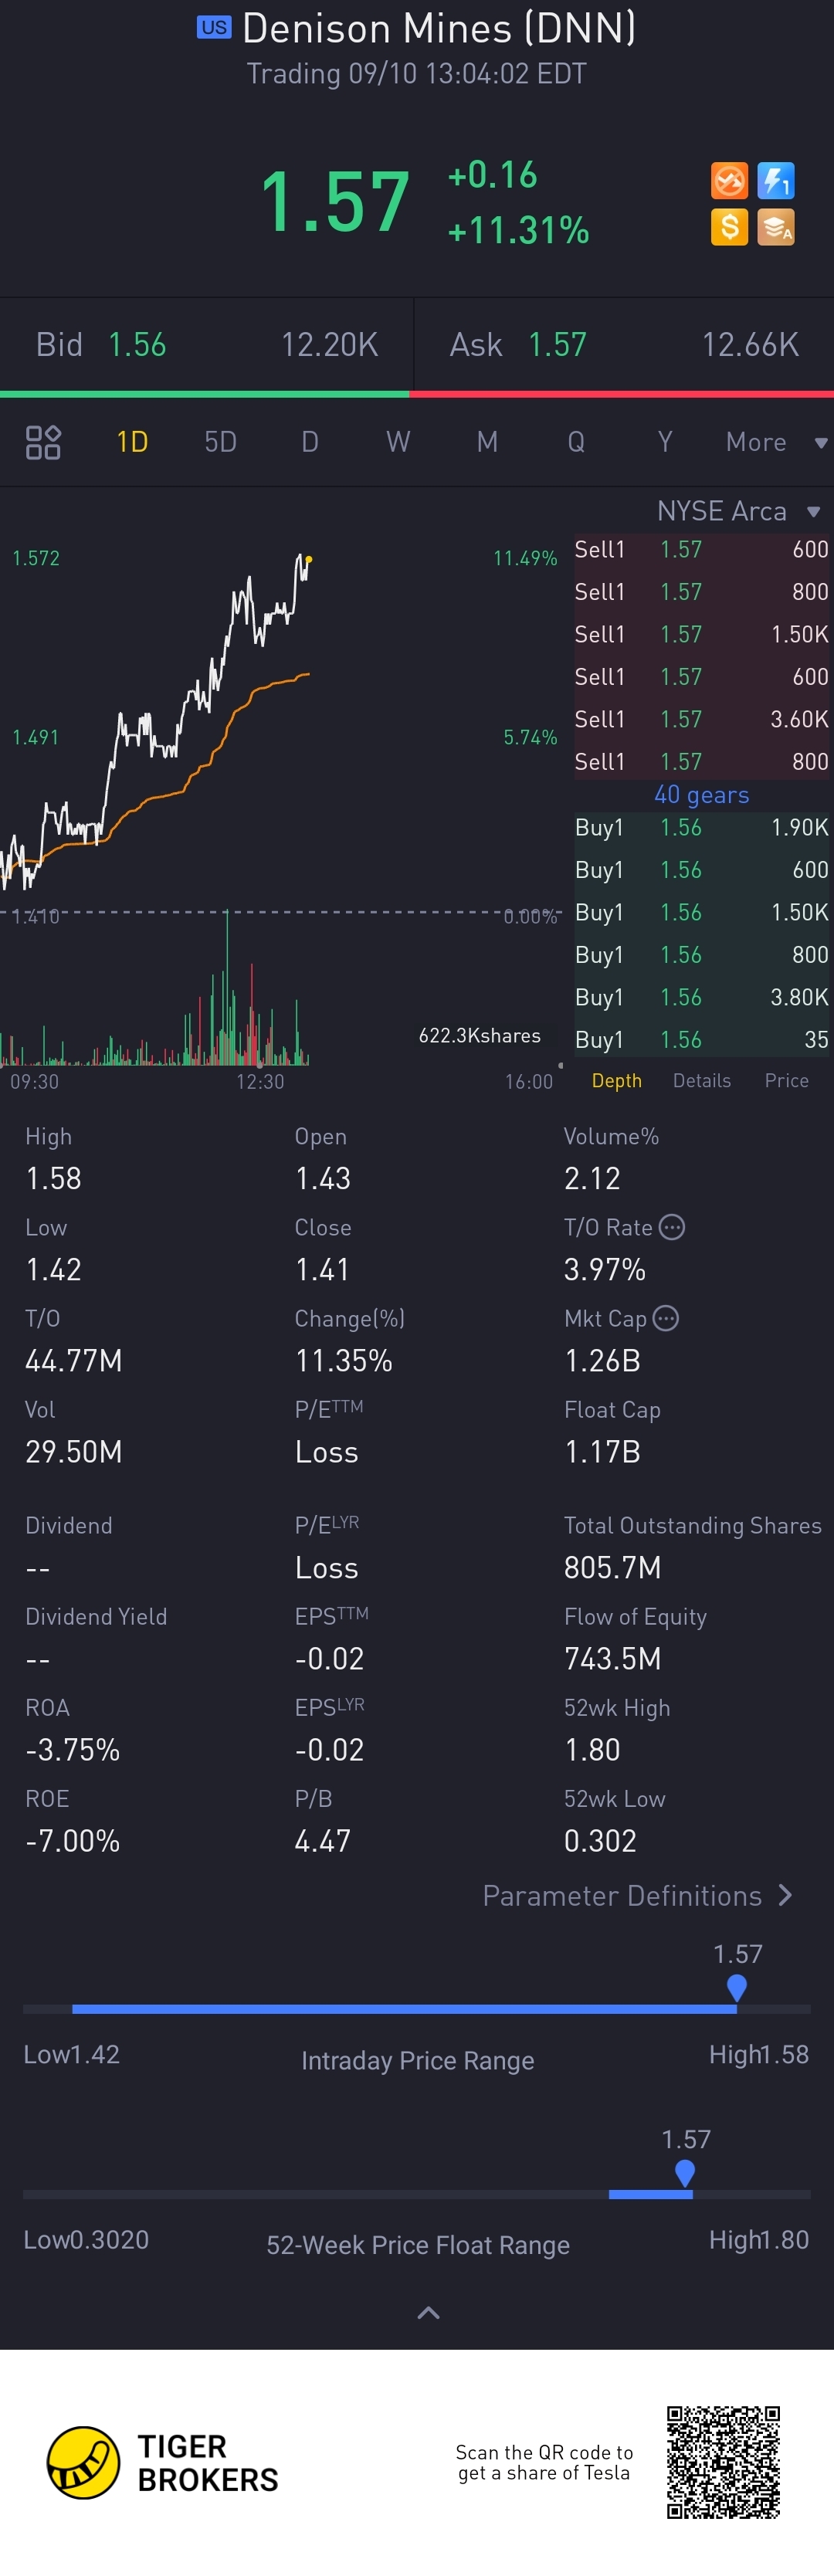
Task: Tap the ROA value -3.75%
Action: point(73,1750)
